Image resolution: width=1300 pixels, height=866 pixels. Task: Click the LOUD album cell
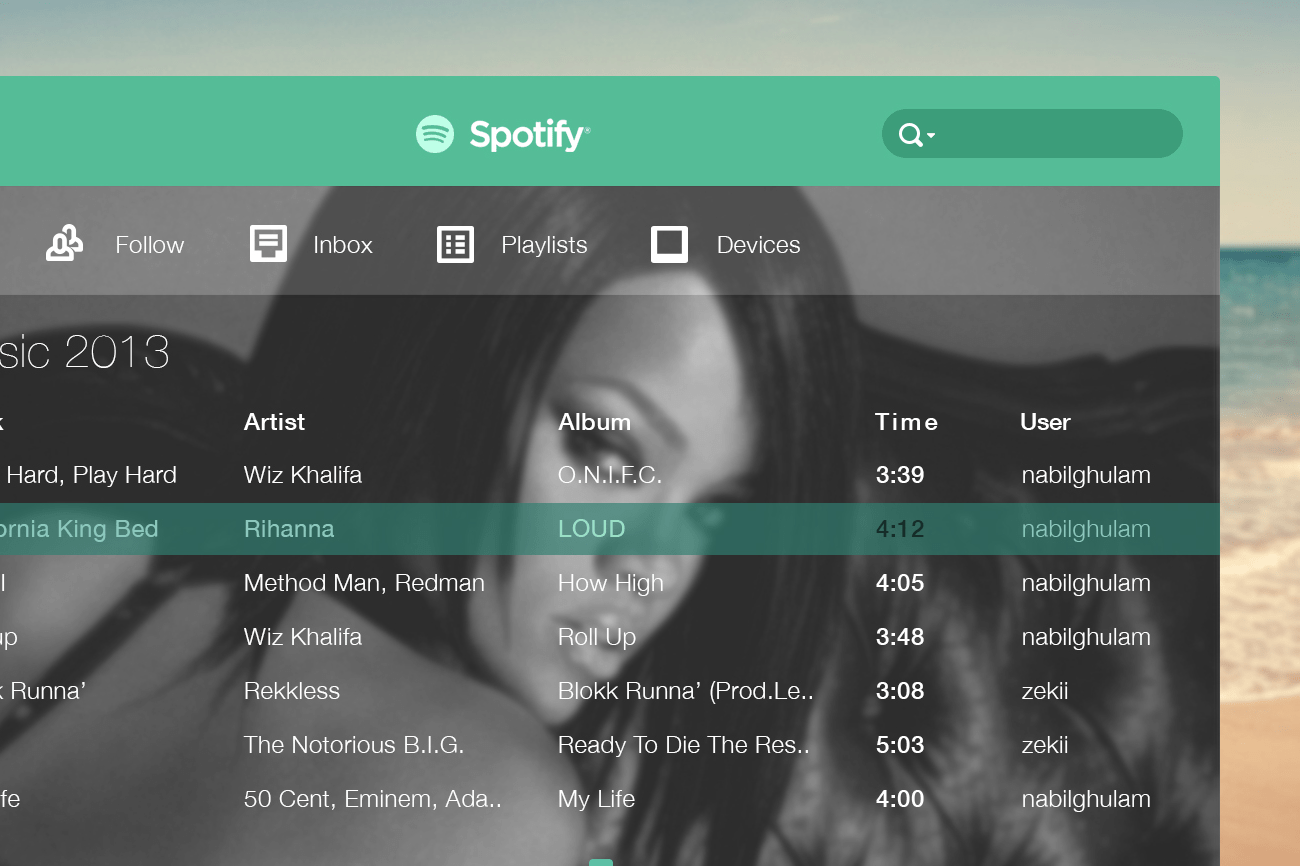click(591, 529)
